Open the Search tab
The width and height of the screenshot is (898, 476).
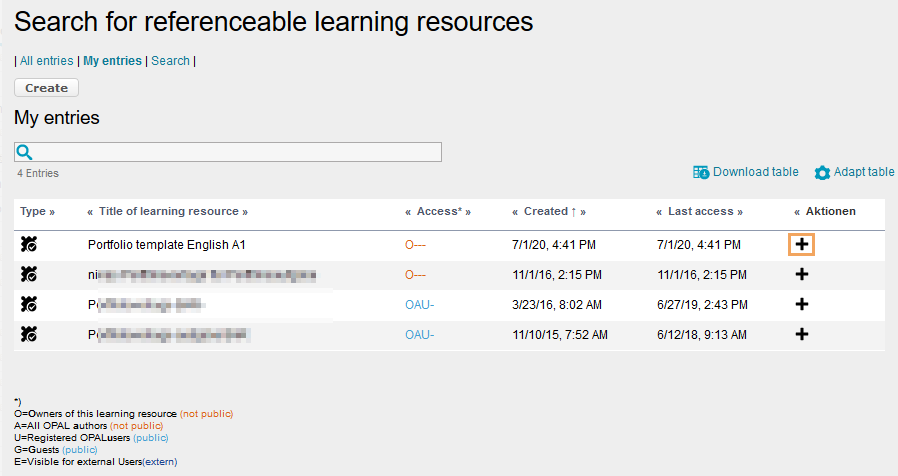pos(170,61)
